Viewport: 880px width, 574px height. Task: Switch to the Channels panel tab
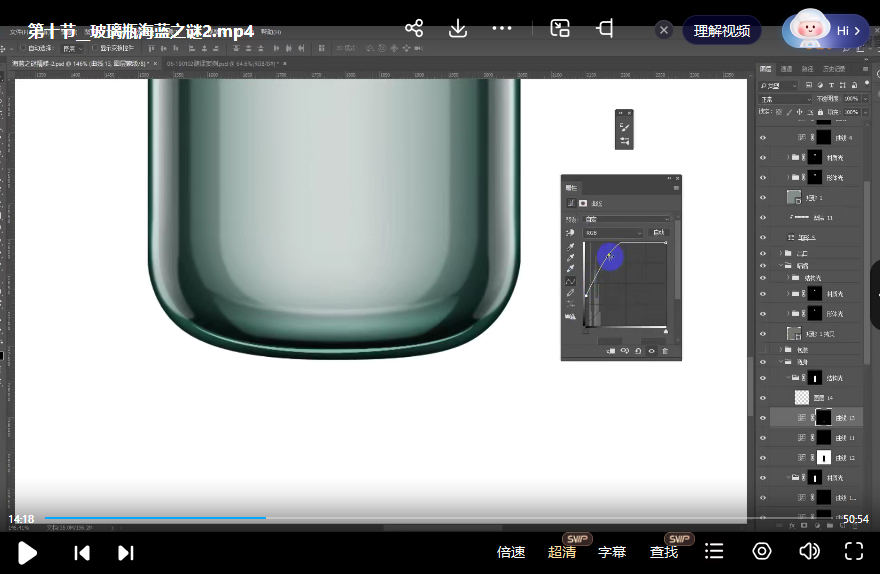[787, 69]
